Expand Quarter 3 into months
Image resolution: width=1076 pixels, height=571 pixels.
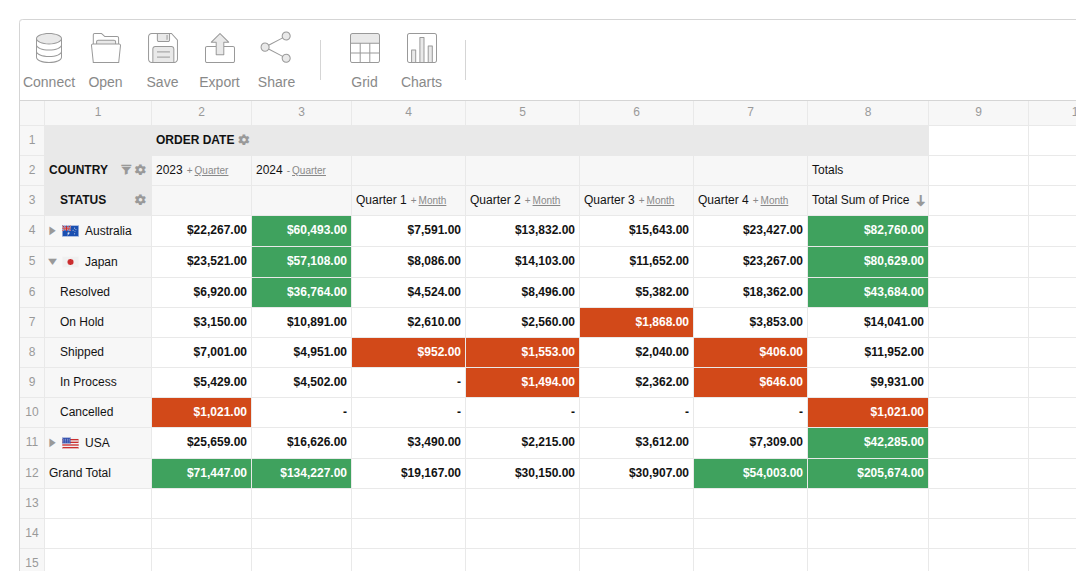[659, 201]
